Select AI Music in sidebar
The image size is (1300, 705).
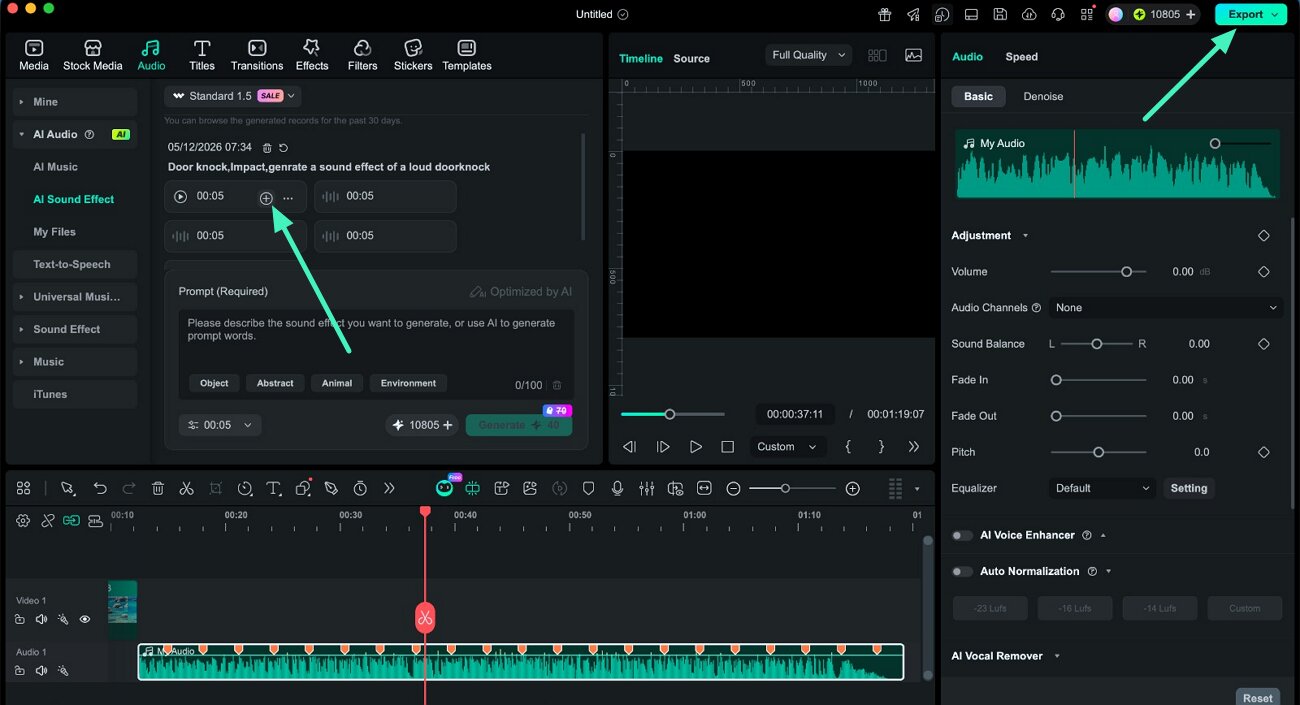[55, 167]
